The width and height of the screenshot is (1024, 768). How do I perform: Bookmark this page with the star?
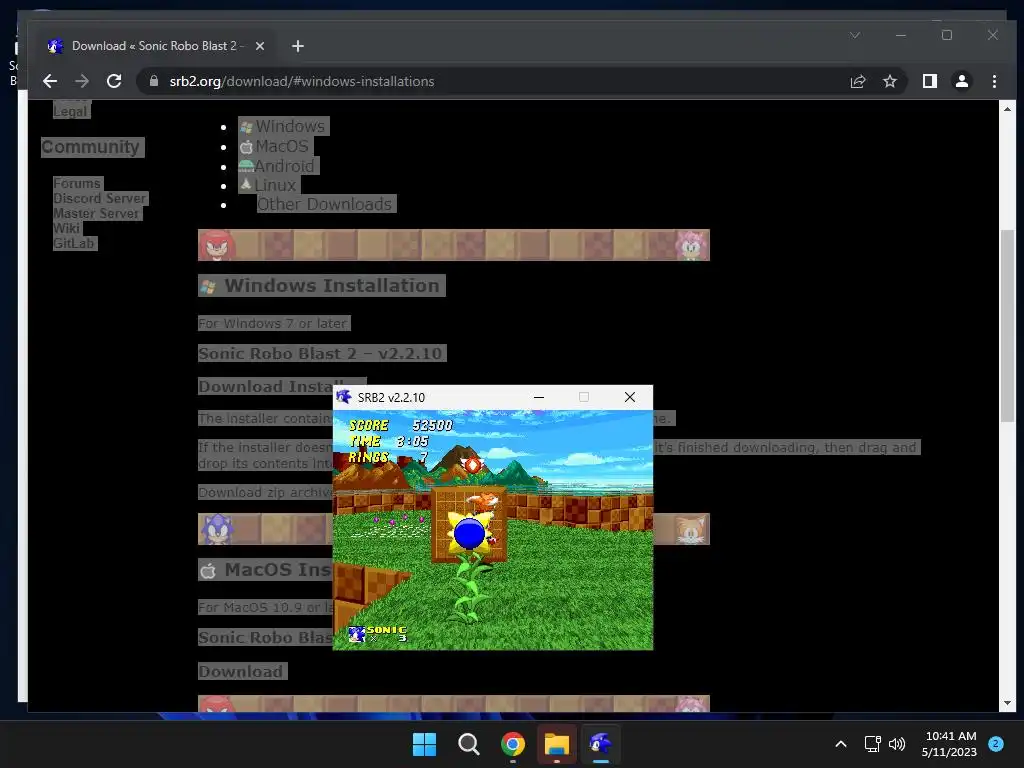[889, 81]
